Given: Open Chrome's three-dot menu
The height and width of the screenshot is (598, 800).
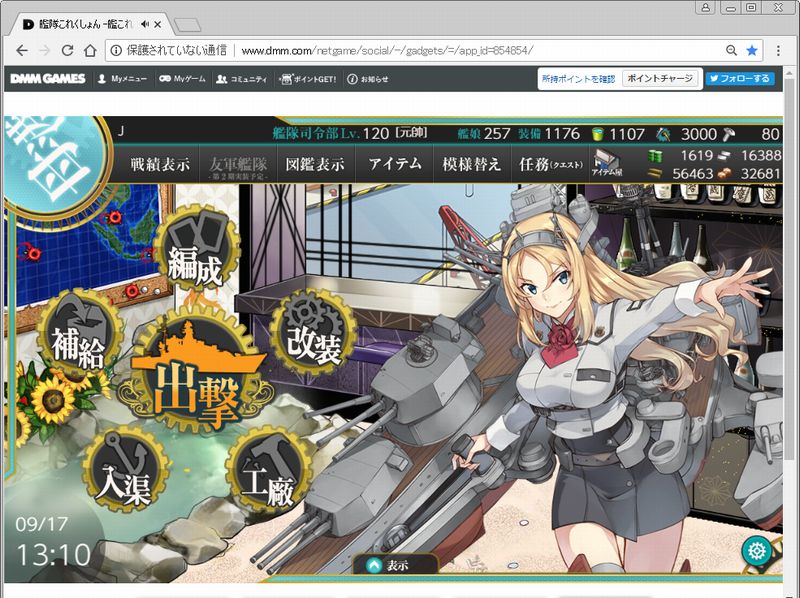Looking at the screenshot, I should coord(778,50).
